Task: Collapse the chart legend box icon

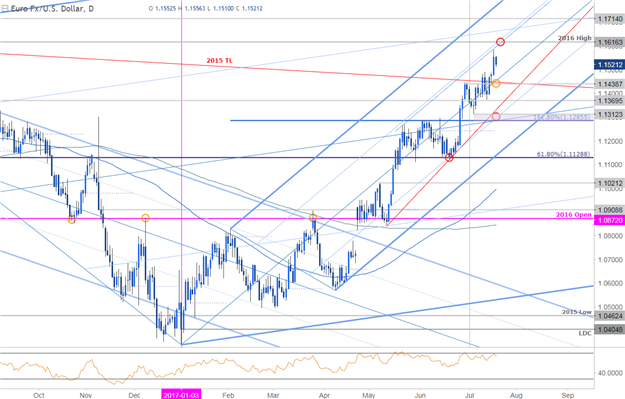Action: pyautogui.click(x=4, y=8)
